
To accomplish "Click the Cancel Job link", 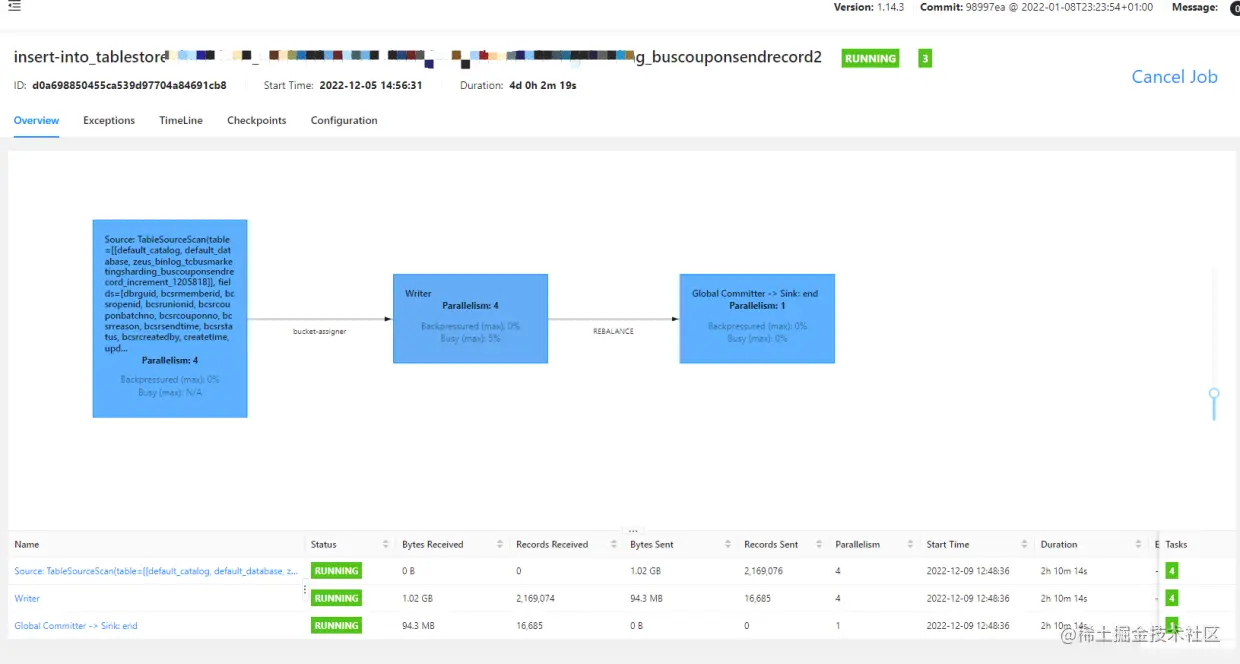I will coord(1174,76).
